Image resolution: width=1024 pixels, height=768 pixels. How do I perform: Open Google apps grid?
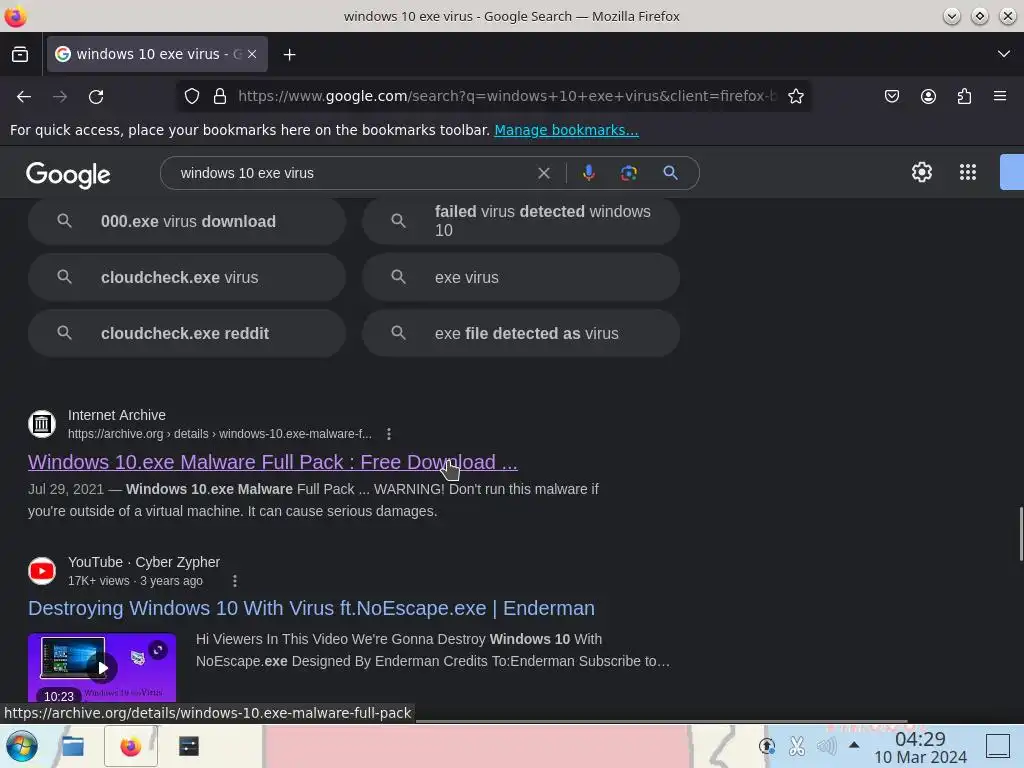(x=968, y=172)
